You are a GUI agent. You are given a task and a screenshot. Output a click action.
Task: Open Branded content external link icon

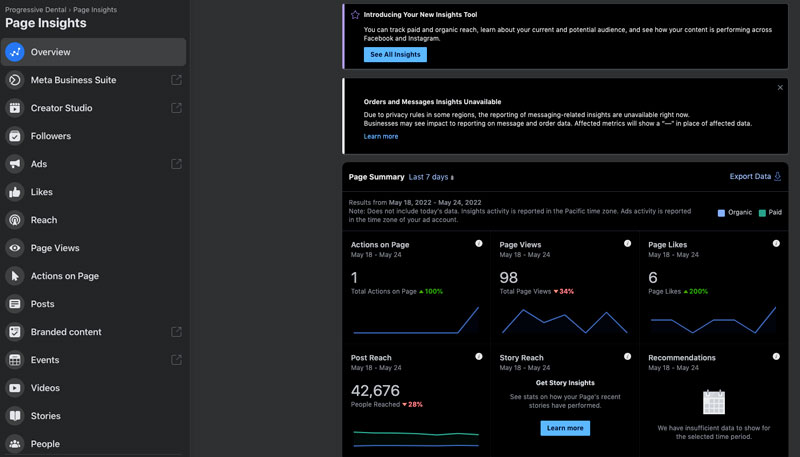click(x=176, y=332)
